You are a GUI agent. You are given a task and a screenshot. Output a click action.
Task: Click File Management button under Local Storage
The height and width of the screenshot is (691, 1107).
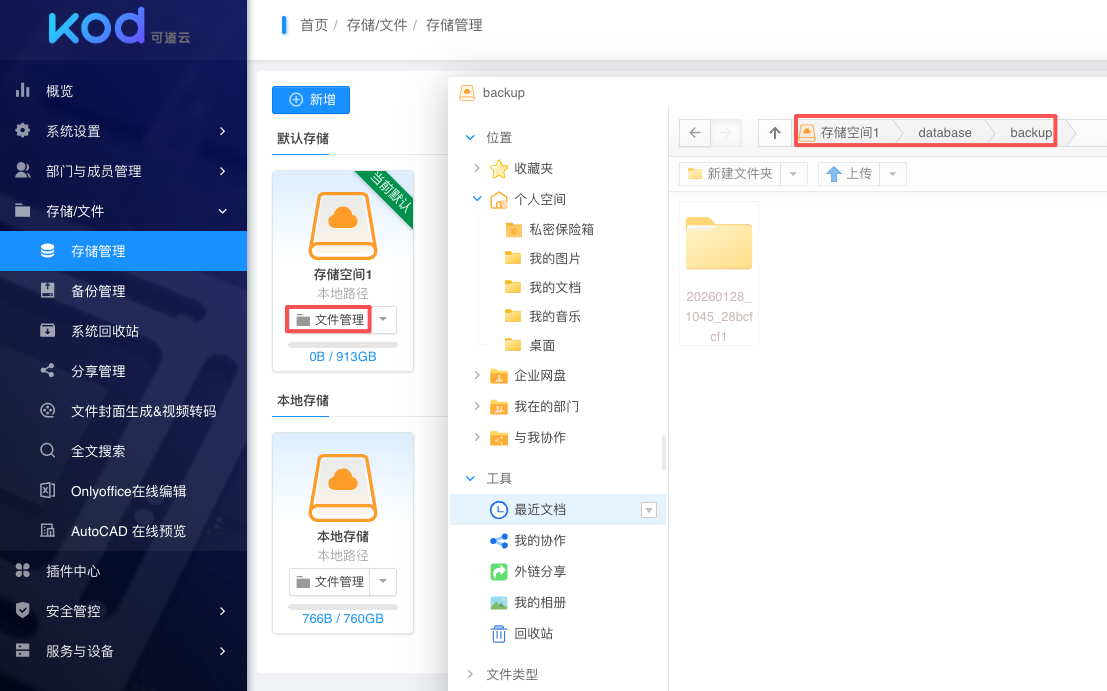pyautogui.click(x=330, y=582)
